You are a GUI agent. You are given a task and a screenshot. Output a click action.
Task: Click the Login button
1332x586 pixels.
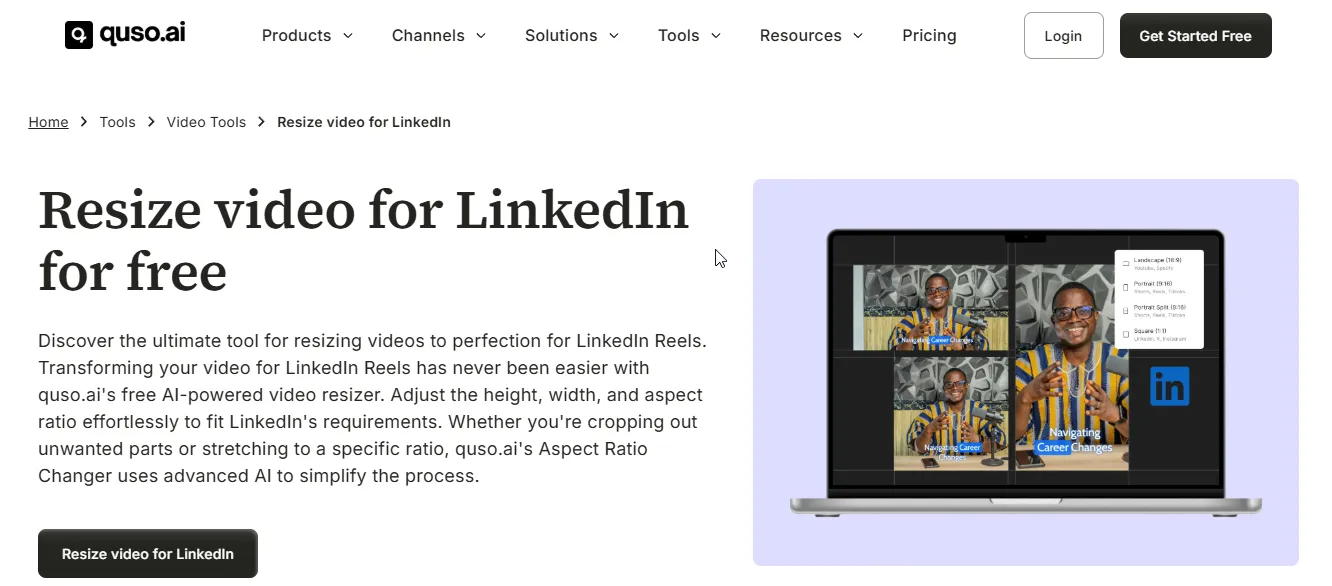[x=1063, y=36]
